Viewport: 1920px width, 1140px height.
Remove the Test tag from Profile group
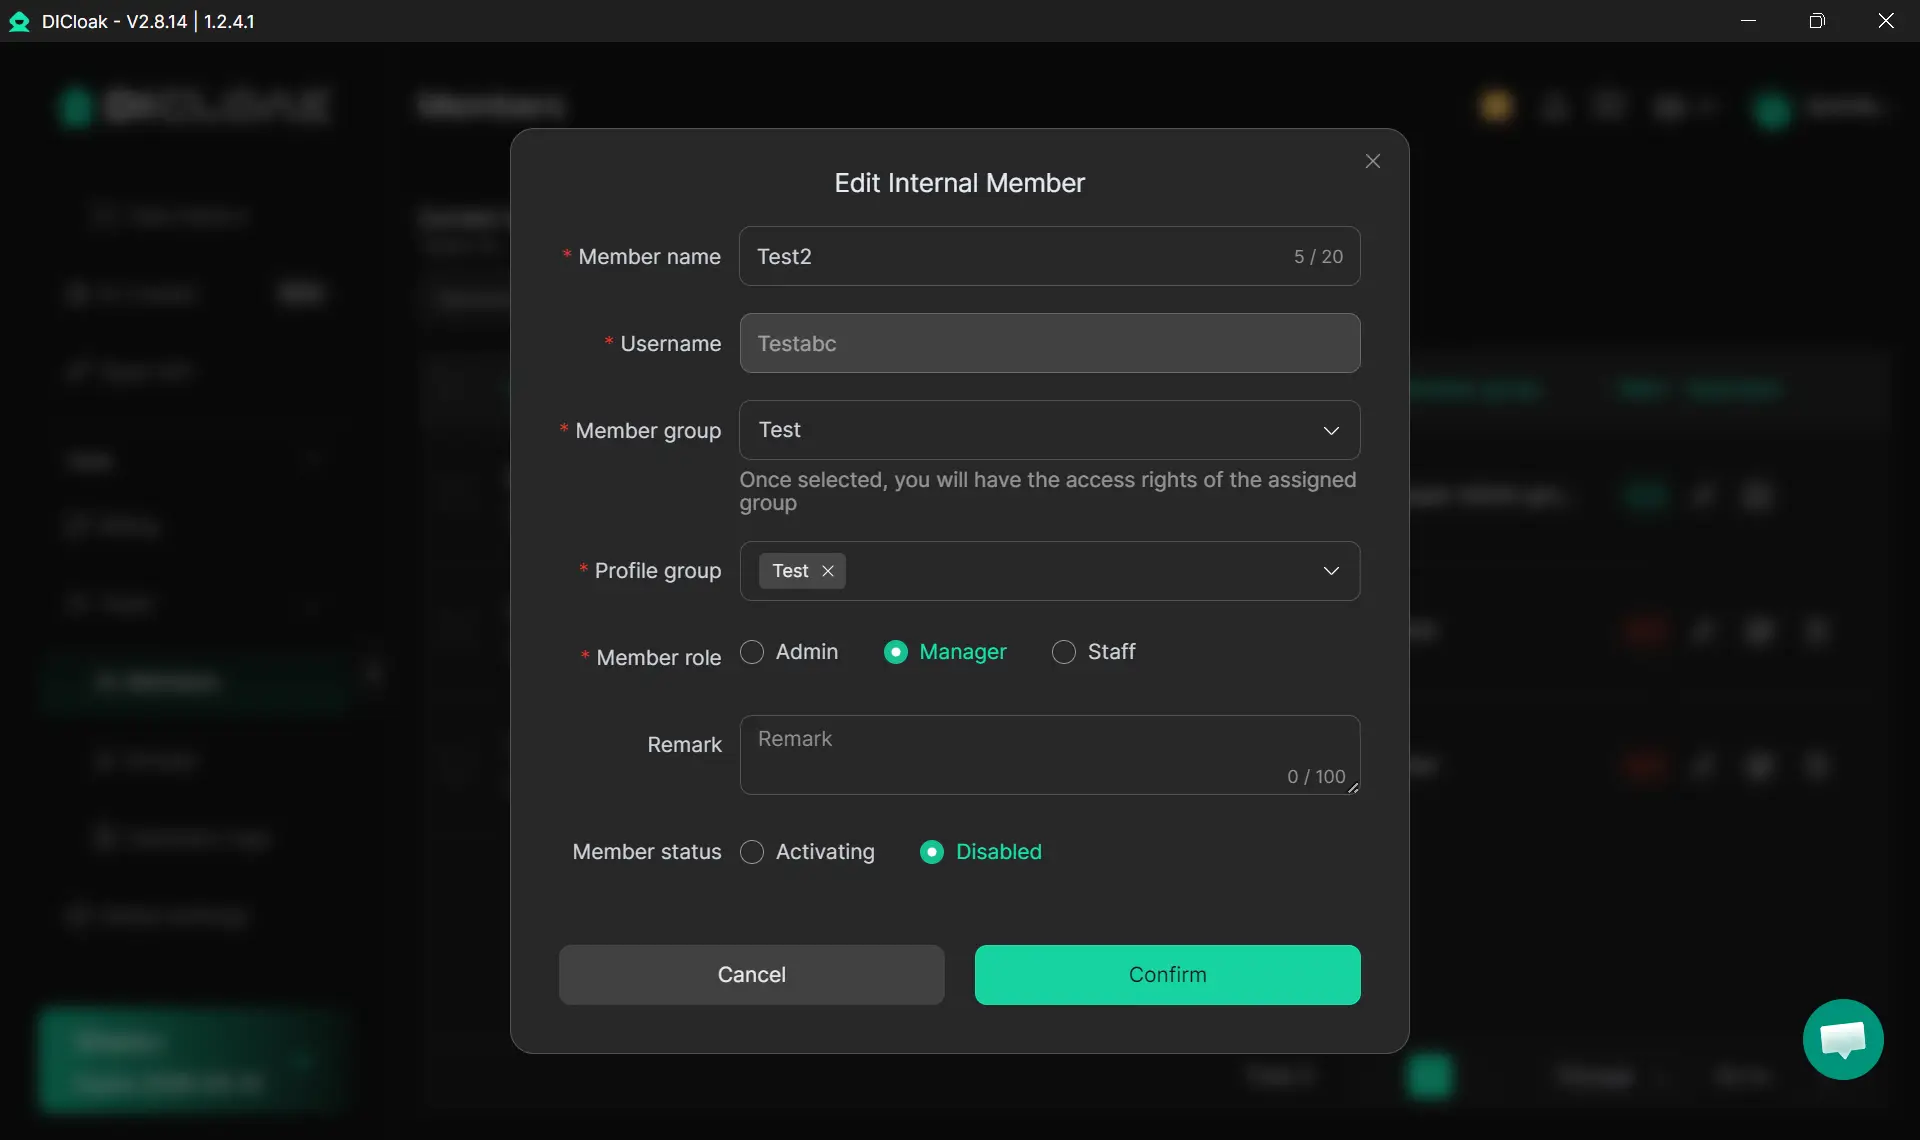828,571
